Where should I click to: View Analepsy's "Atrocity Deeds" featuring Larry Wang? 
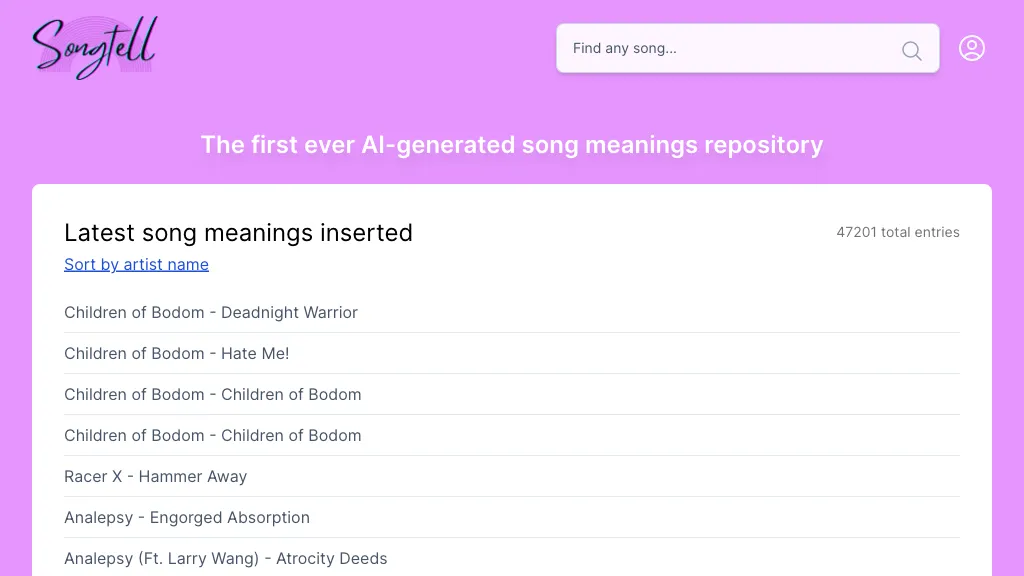pyautogui.click(x=225, y=558)
